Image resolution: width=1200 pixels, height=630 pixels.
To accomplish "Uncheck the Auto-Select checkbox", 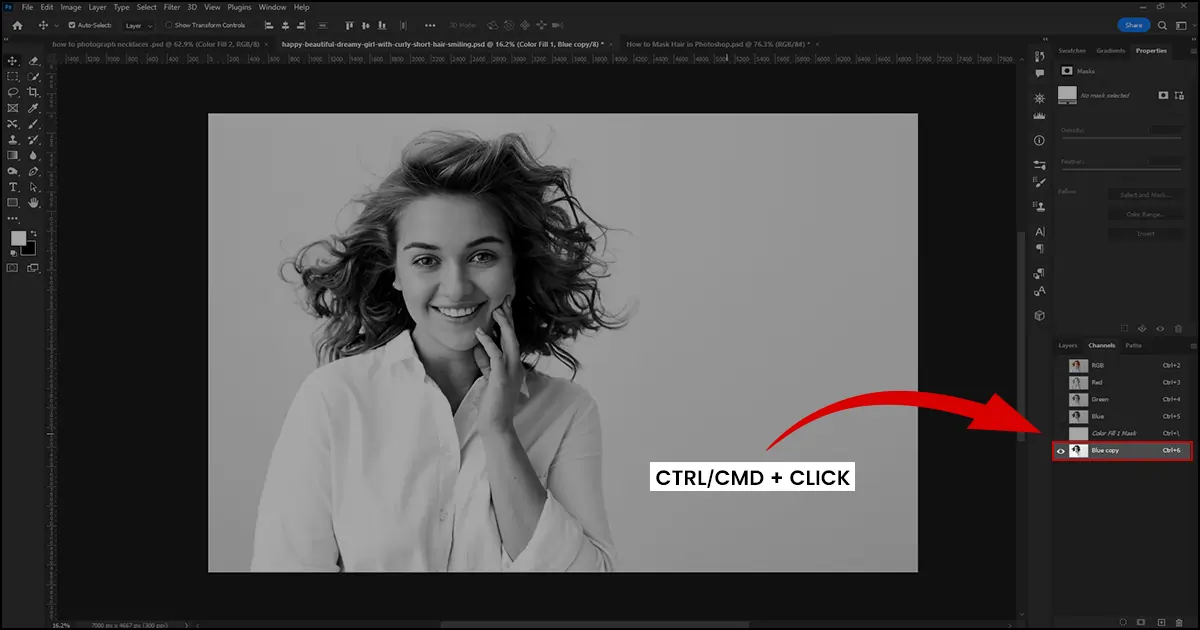I will click(71, 25).
